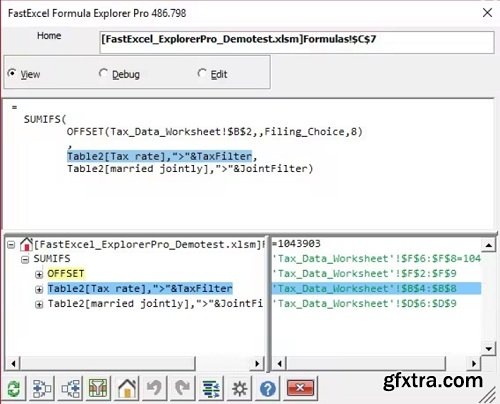The width and height of the screenshot is (500, 404).
Task: Click the cell reference address field
Action: pos(297,42)
